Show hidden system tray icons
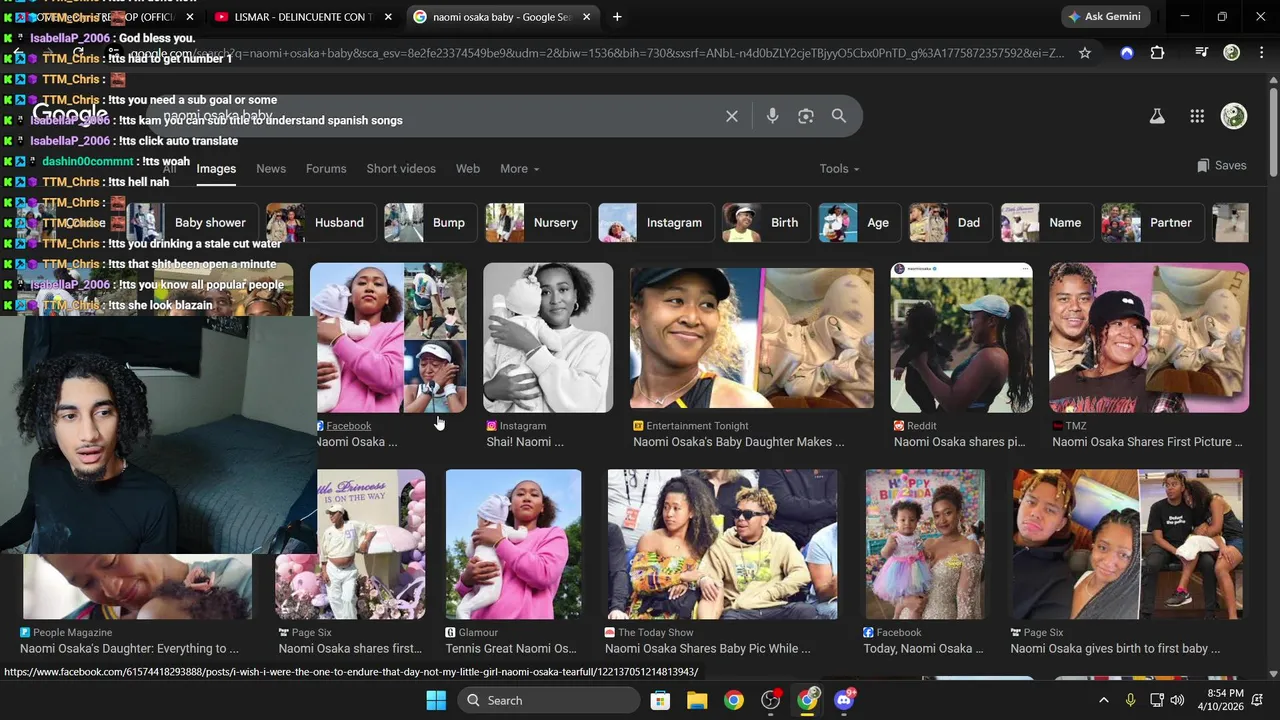Viewport: 1280px width, 720px height. pos(1103,700)
